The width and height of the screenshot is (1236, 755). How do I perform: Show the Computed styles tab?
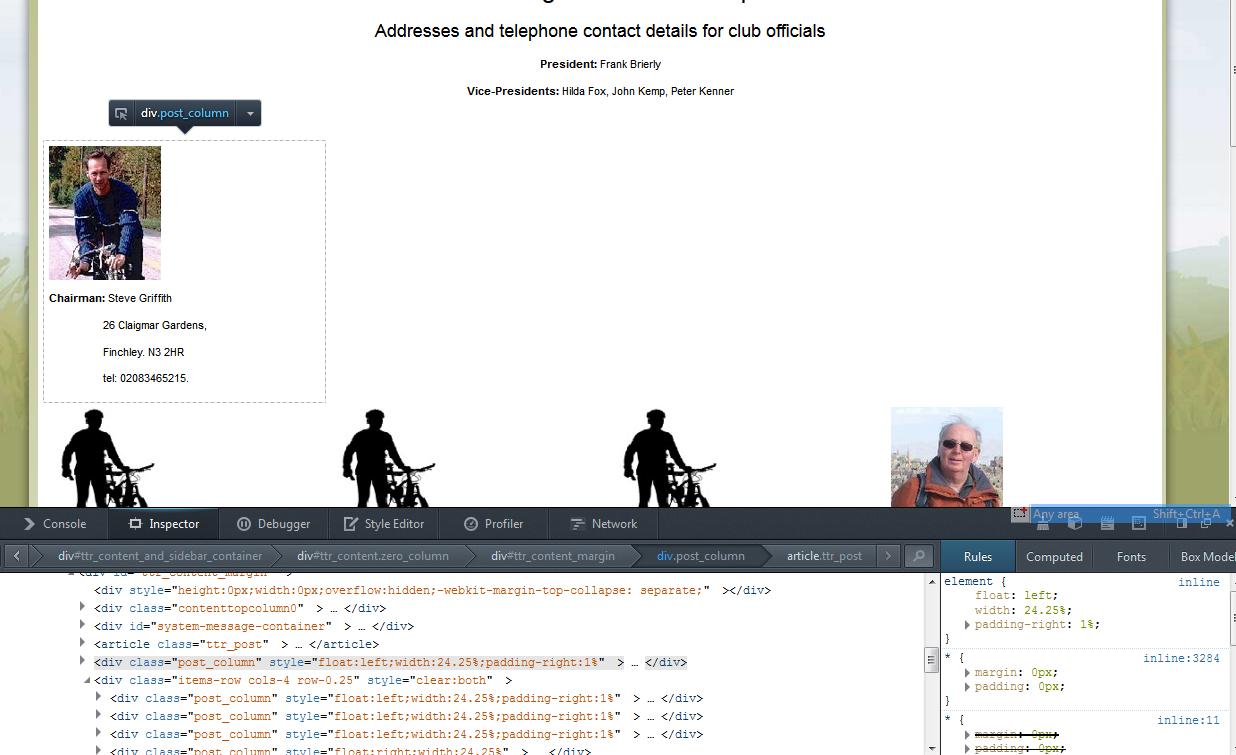1054,556
